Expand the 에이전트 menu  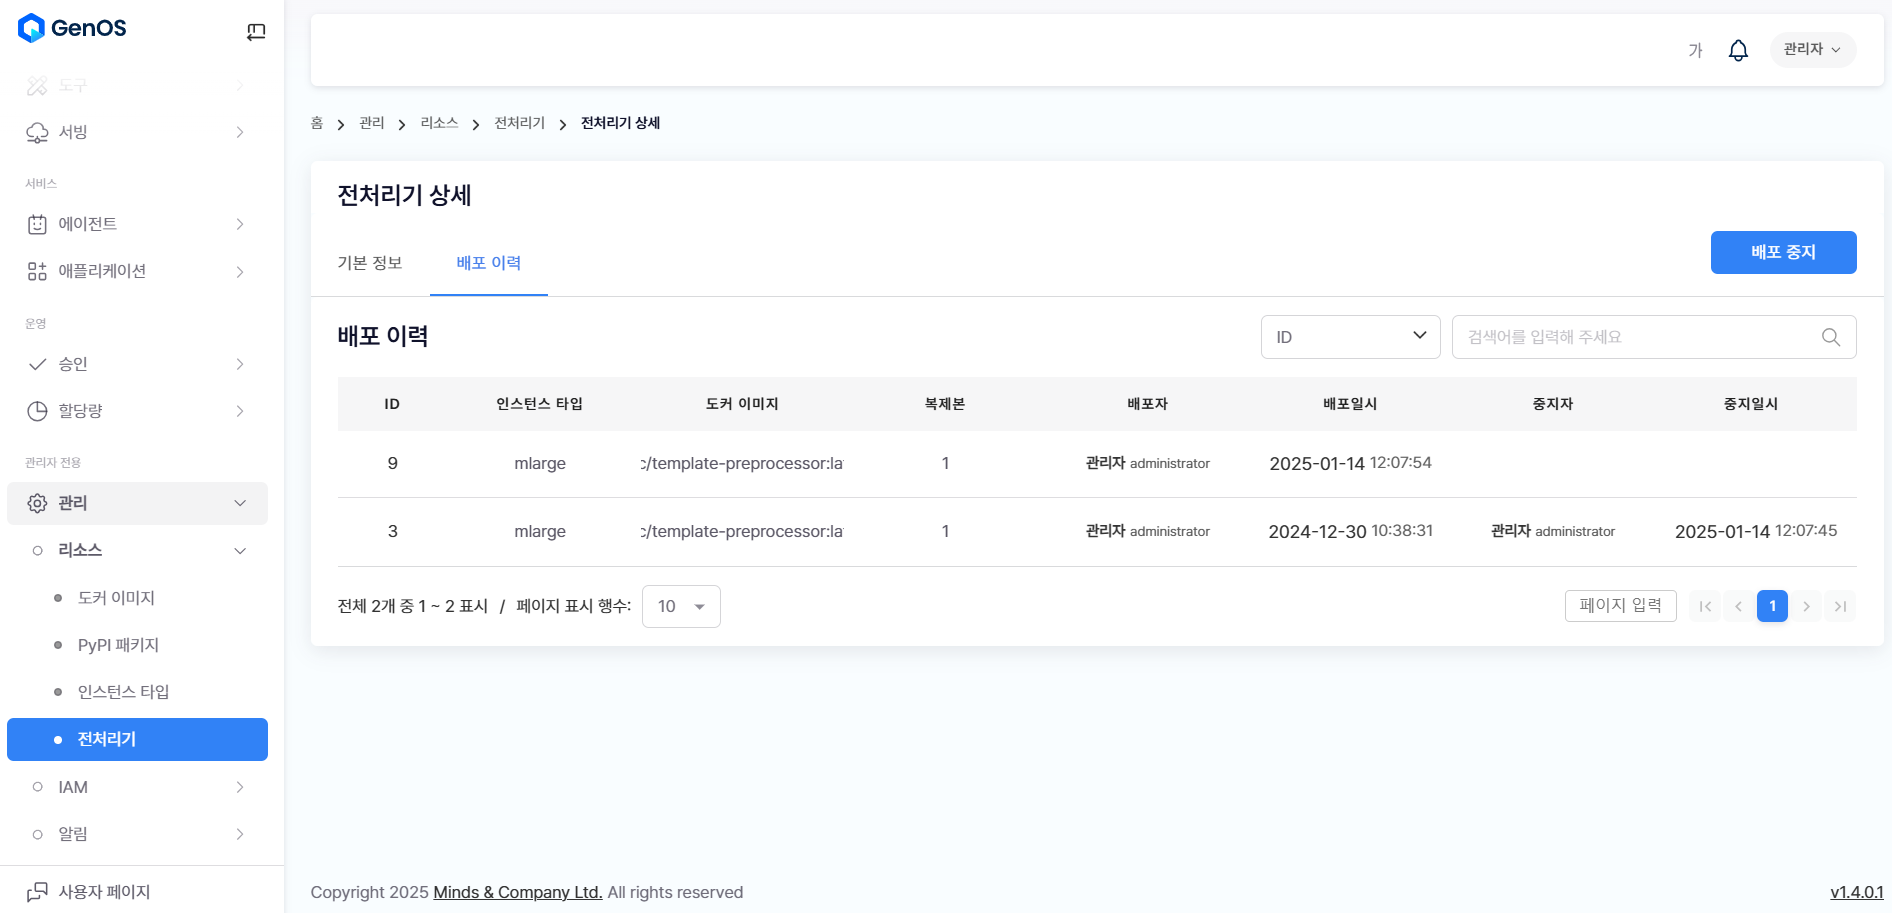pyautogui.click(x=137, y=224)
